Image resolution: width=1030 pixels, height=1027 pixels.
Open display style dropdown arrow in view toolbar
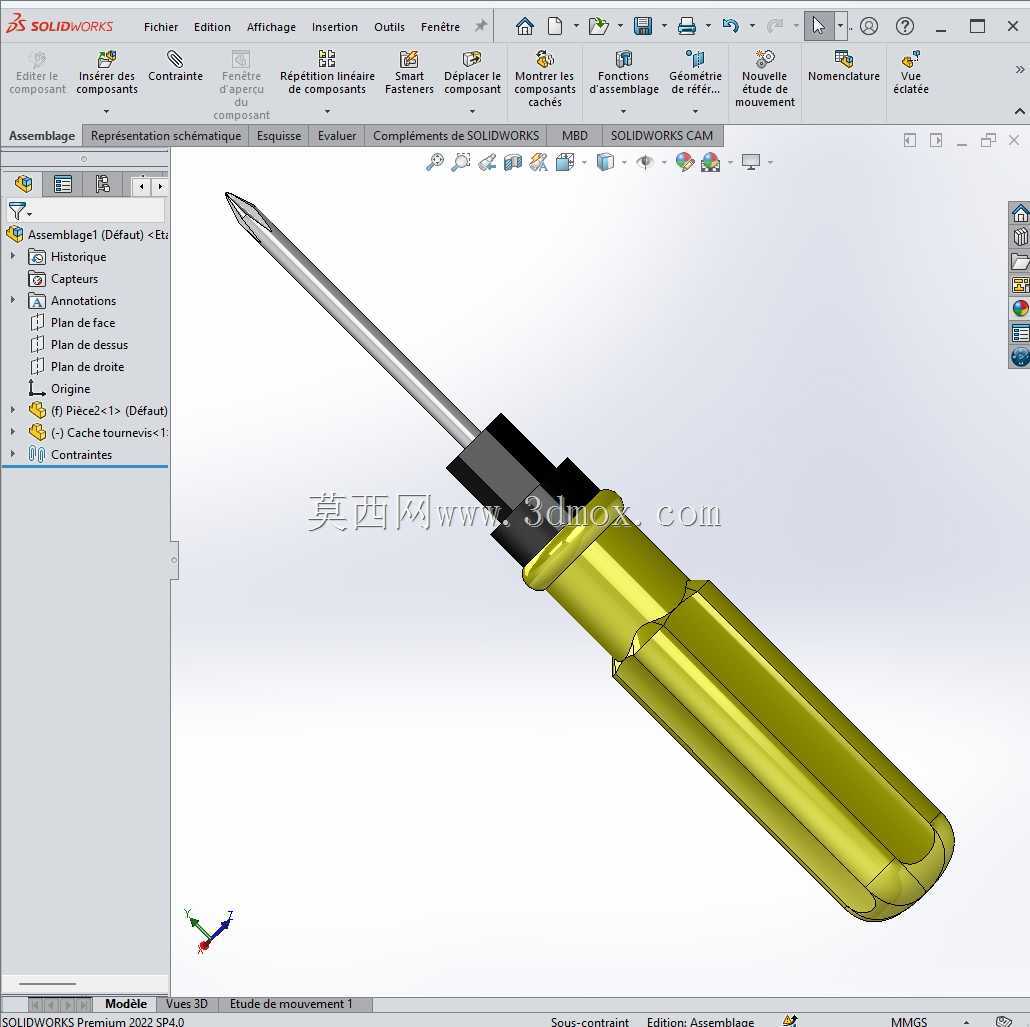[x=623, y=162]
